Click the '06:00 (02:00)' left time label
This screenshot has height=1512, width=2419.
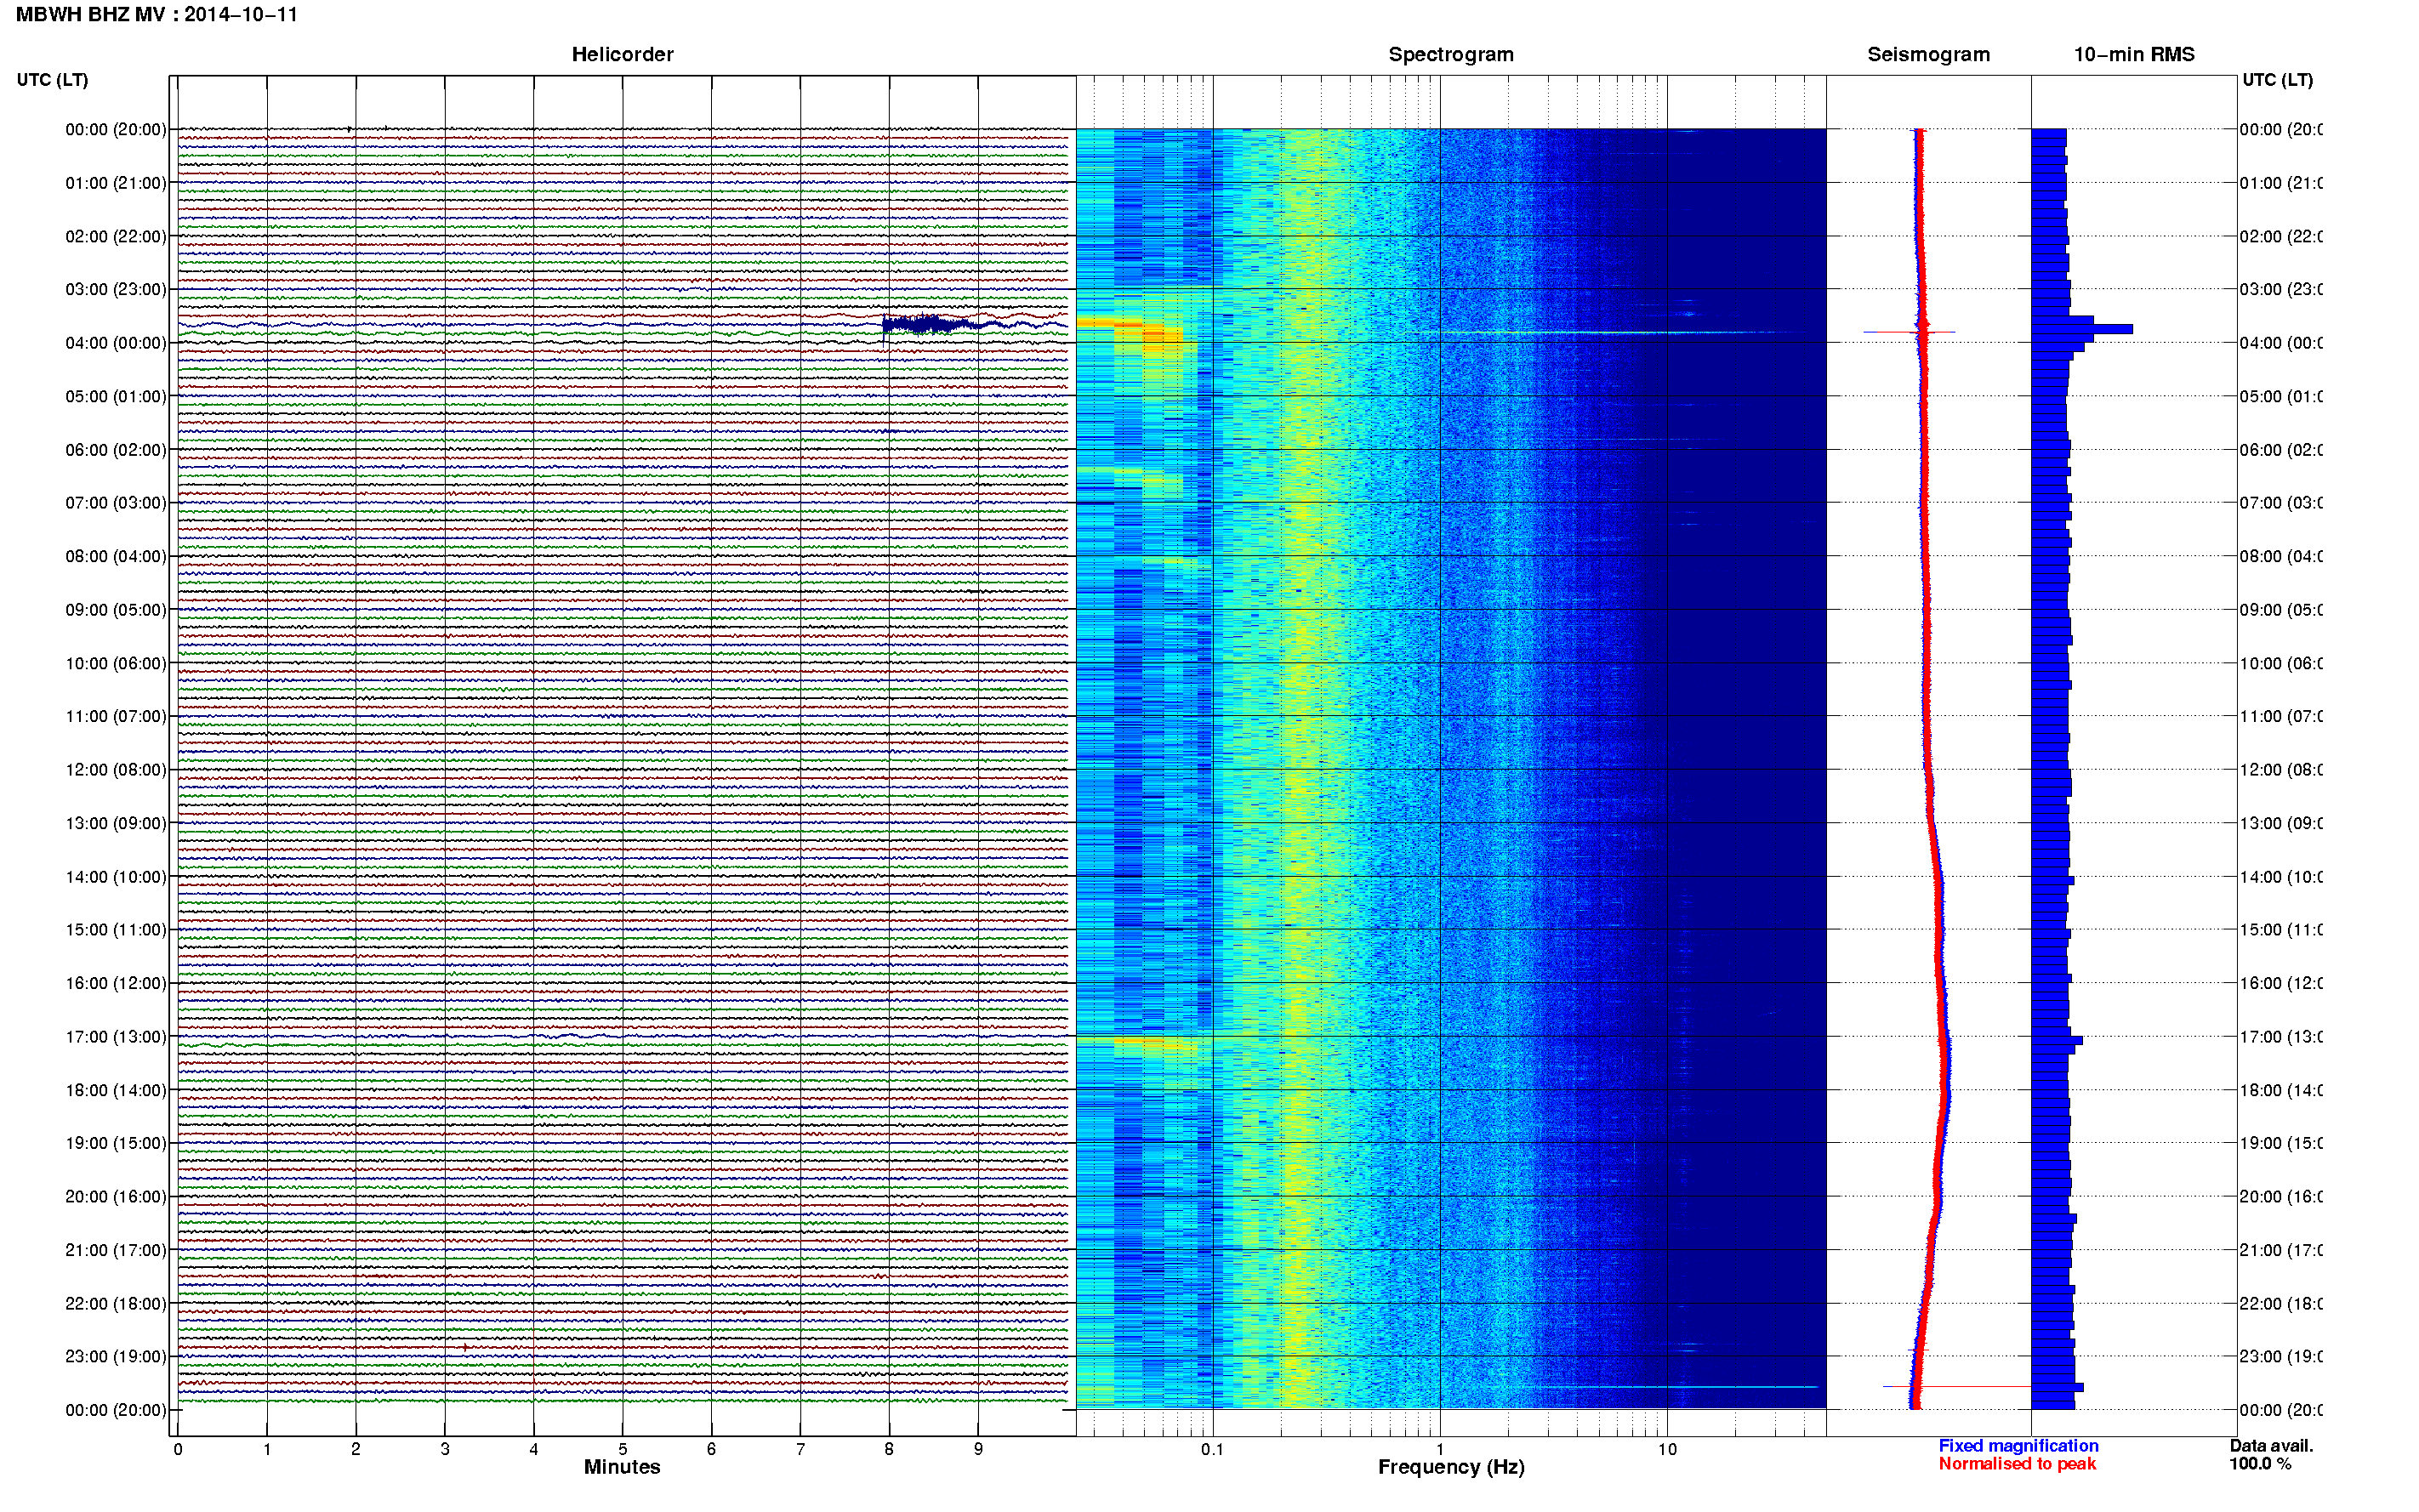(x=116, y=450)
